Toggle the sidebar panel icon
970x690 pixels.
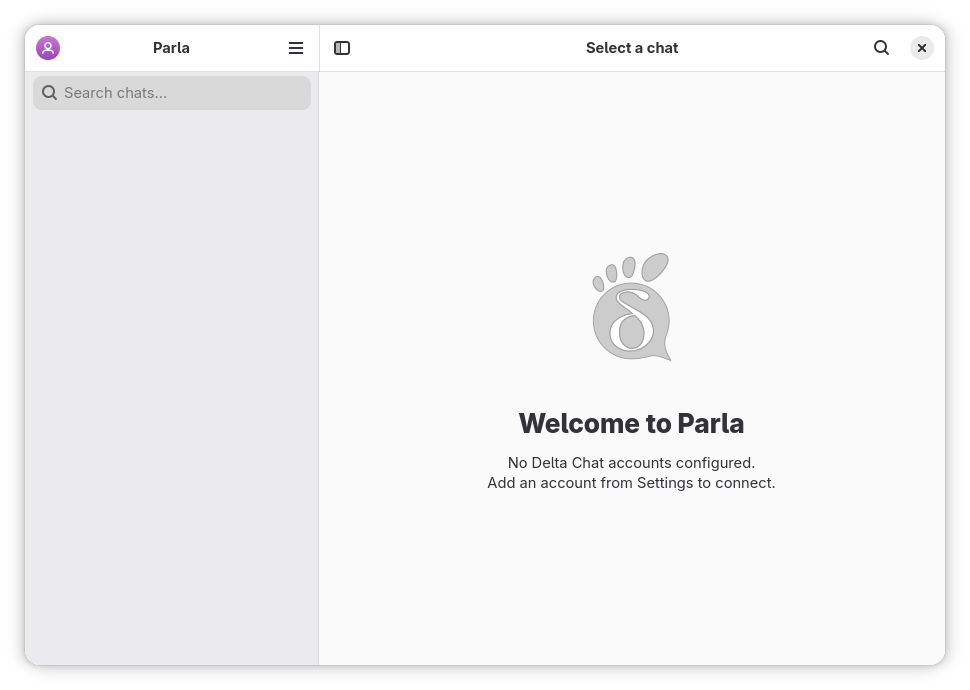[341, 48]
